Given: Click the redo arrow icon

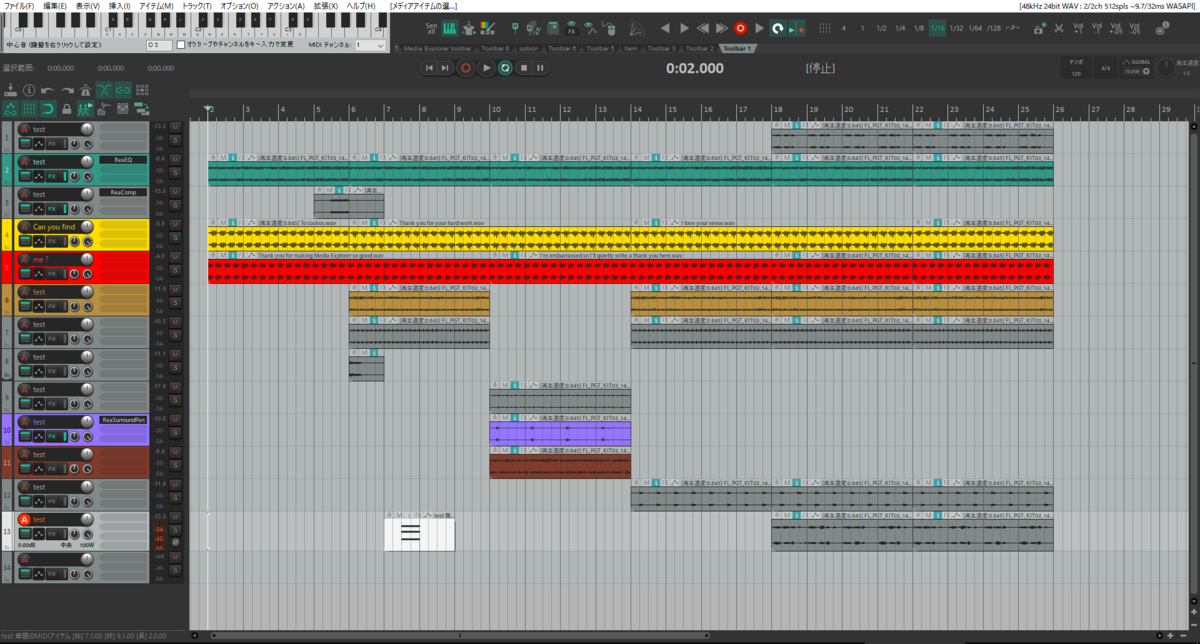Looking at the screenshot, I should (67, 90).
